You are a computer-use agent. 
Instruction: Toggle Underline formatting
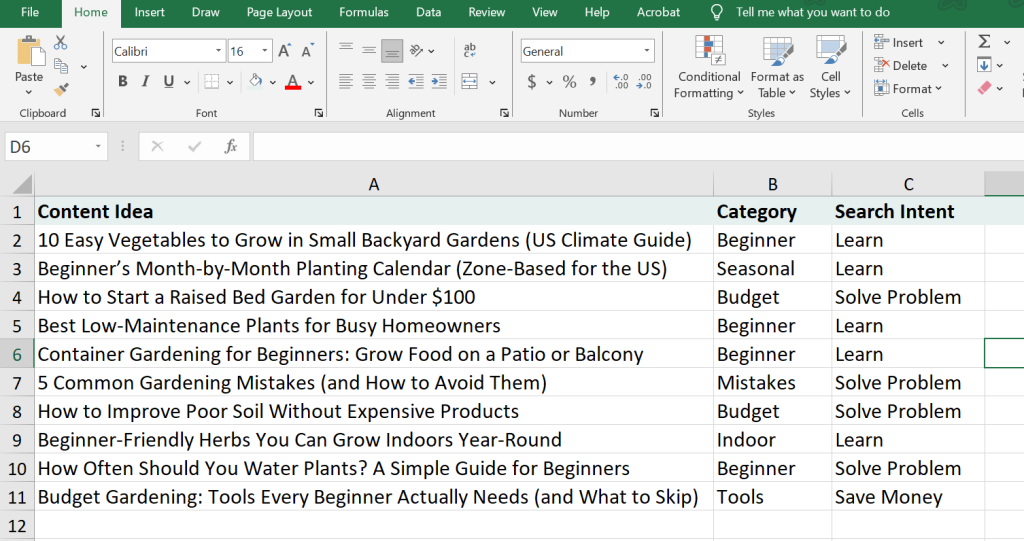coord(168,82)
